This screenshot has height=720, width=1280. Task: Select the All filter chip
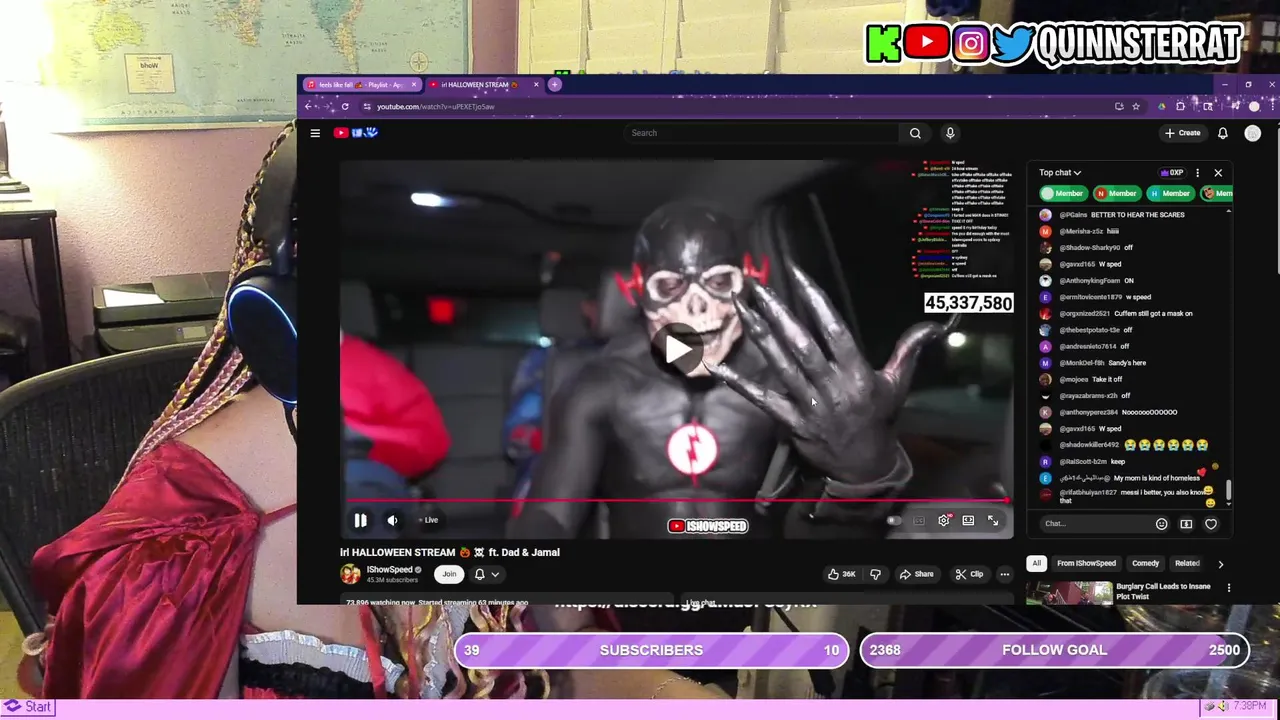pos(1036,563)
